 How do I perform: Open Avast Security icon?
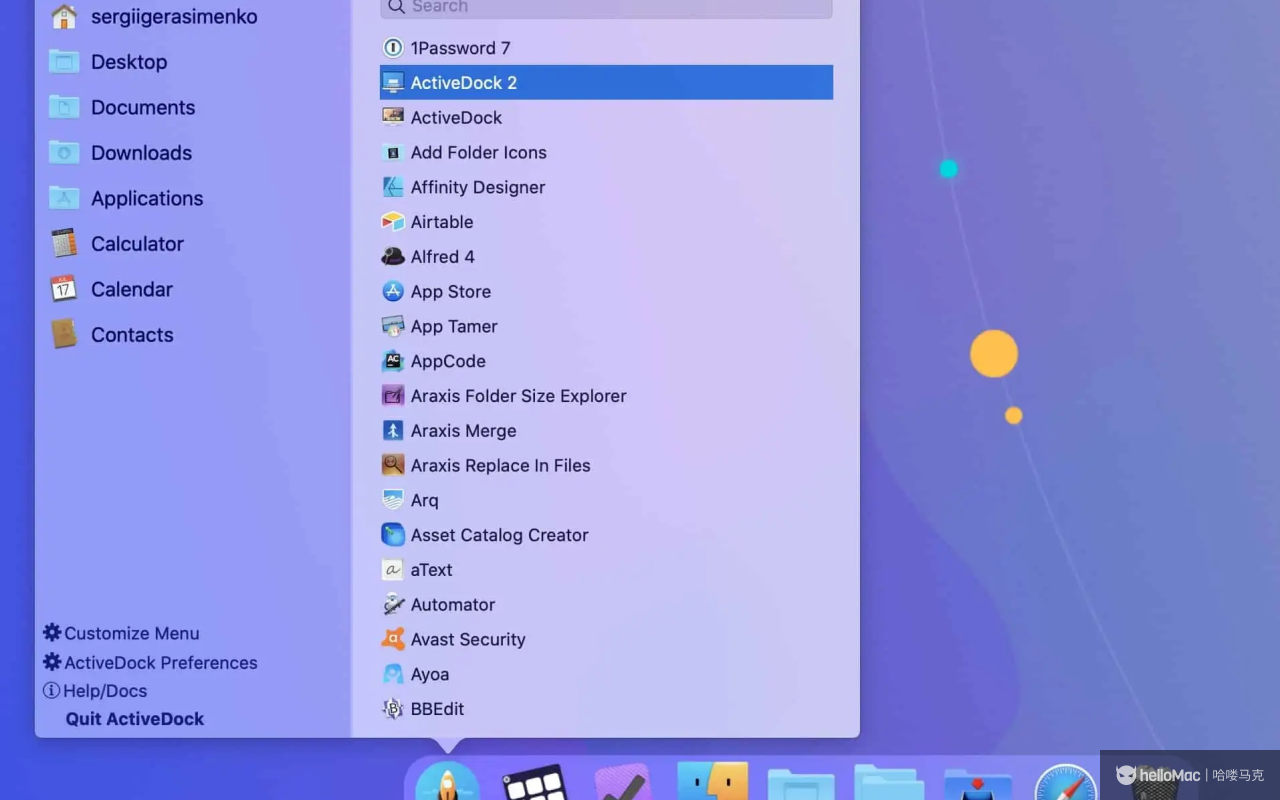(393, 639)
